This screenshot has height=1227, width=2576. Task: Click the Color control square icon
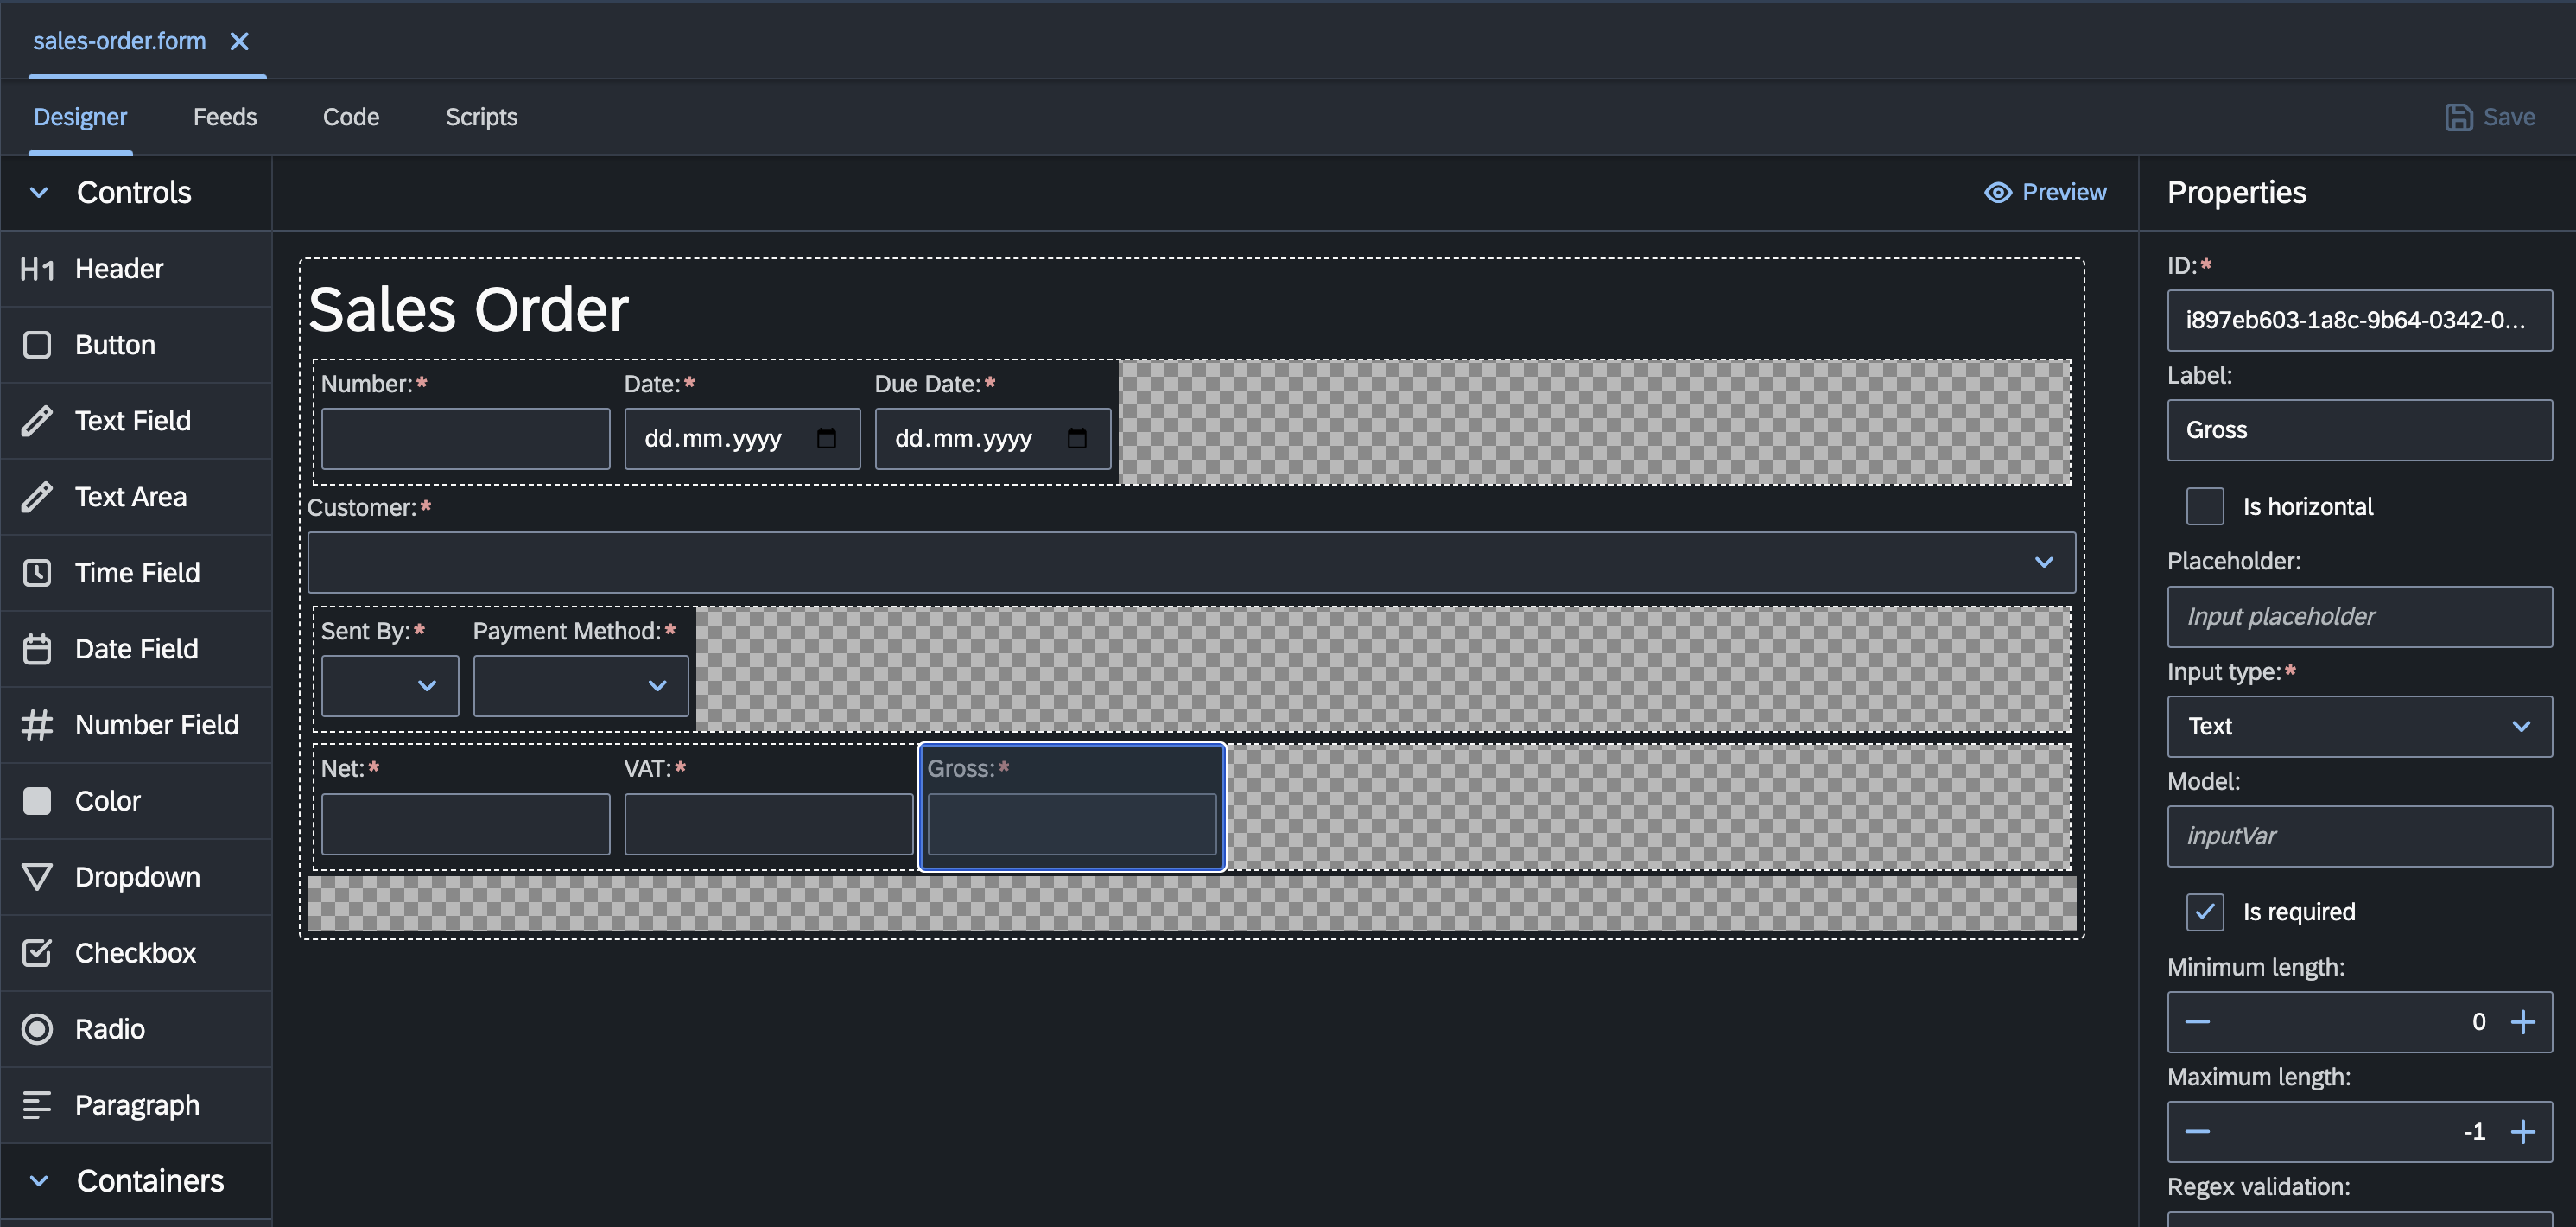(37, 801)
